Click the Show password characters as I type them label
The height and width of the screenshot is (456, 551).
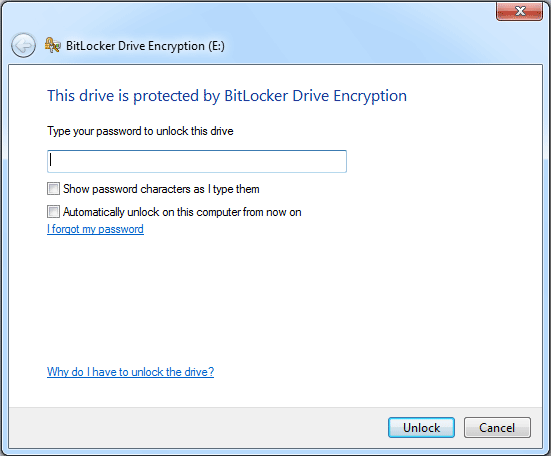pyautogui.click(x=161, y=189)
